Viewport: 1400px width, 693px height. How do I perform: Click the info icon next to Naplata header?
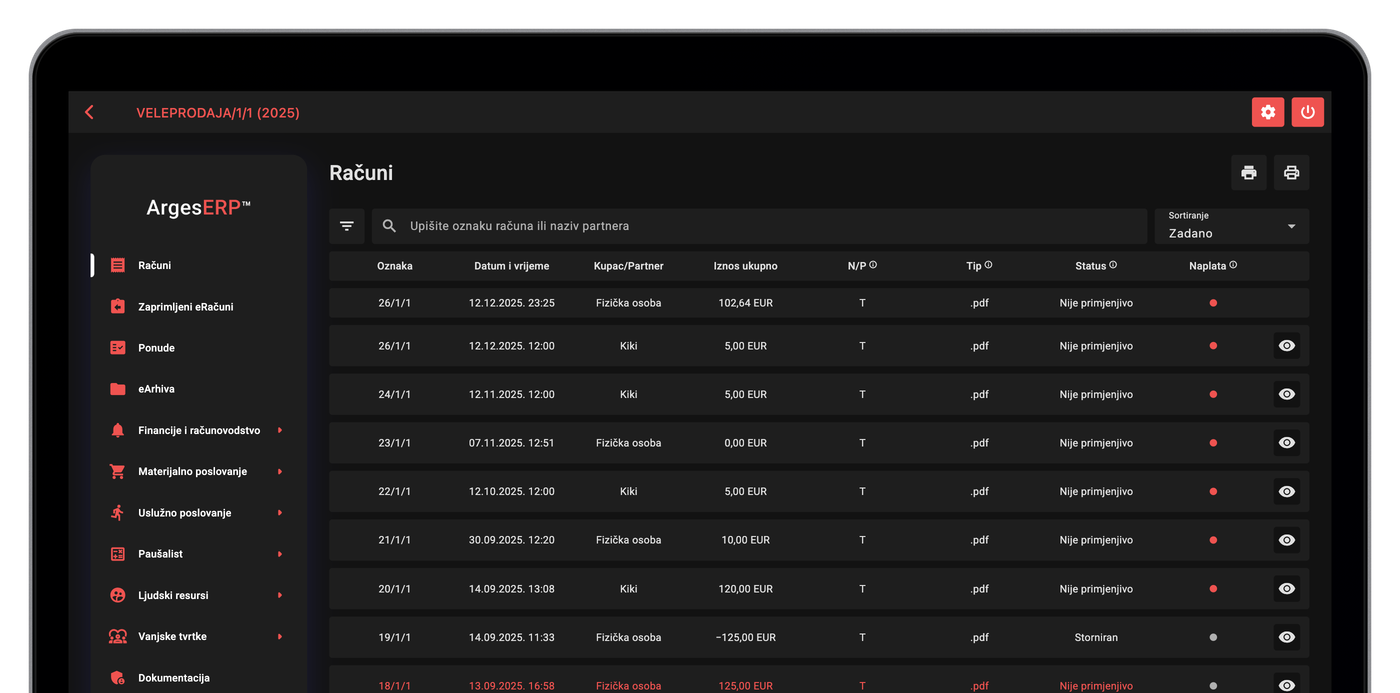(1233, 265)
